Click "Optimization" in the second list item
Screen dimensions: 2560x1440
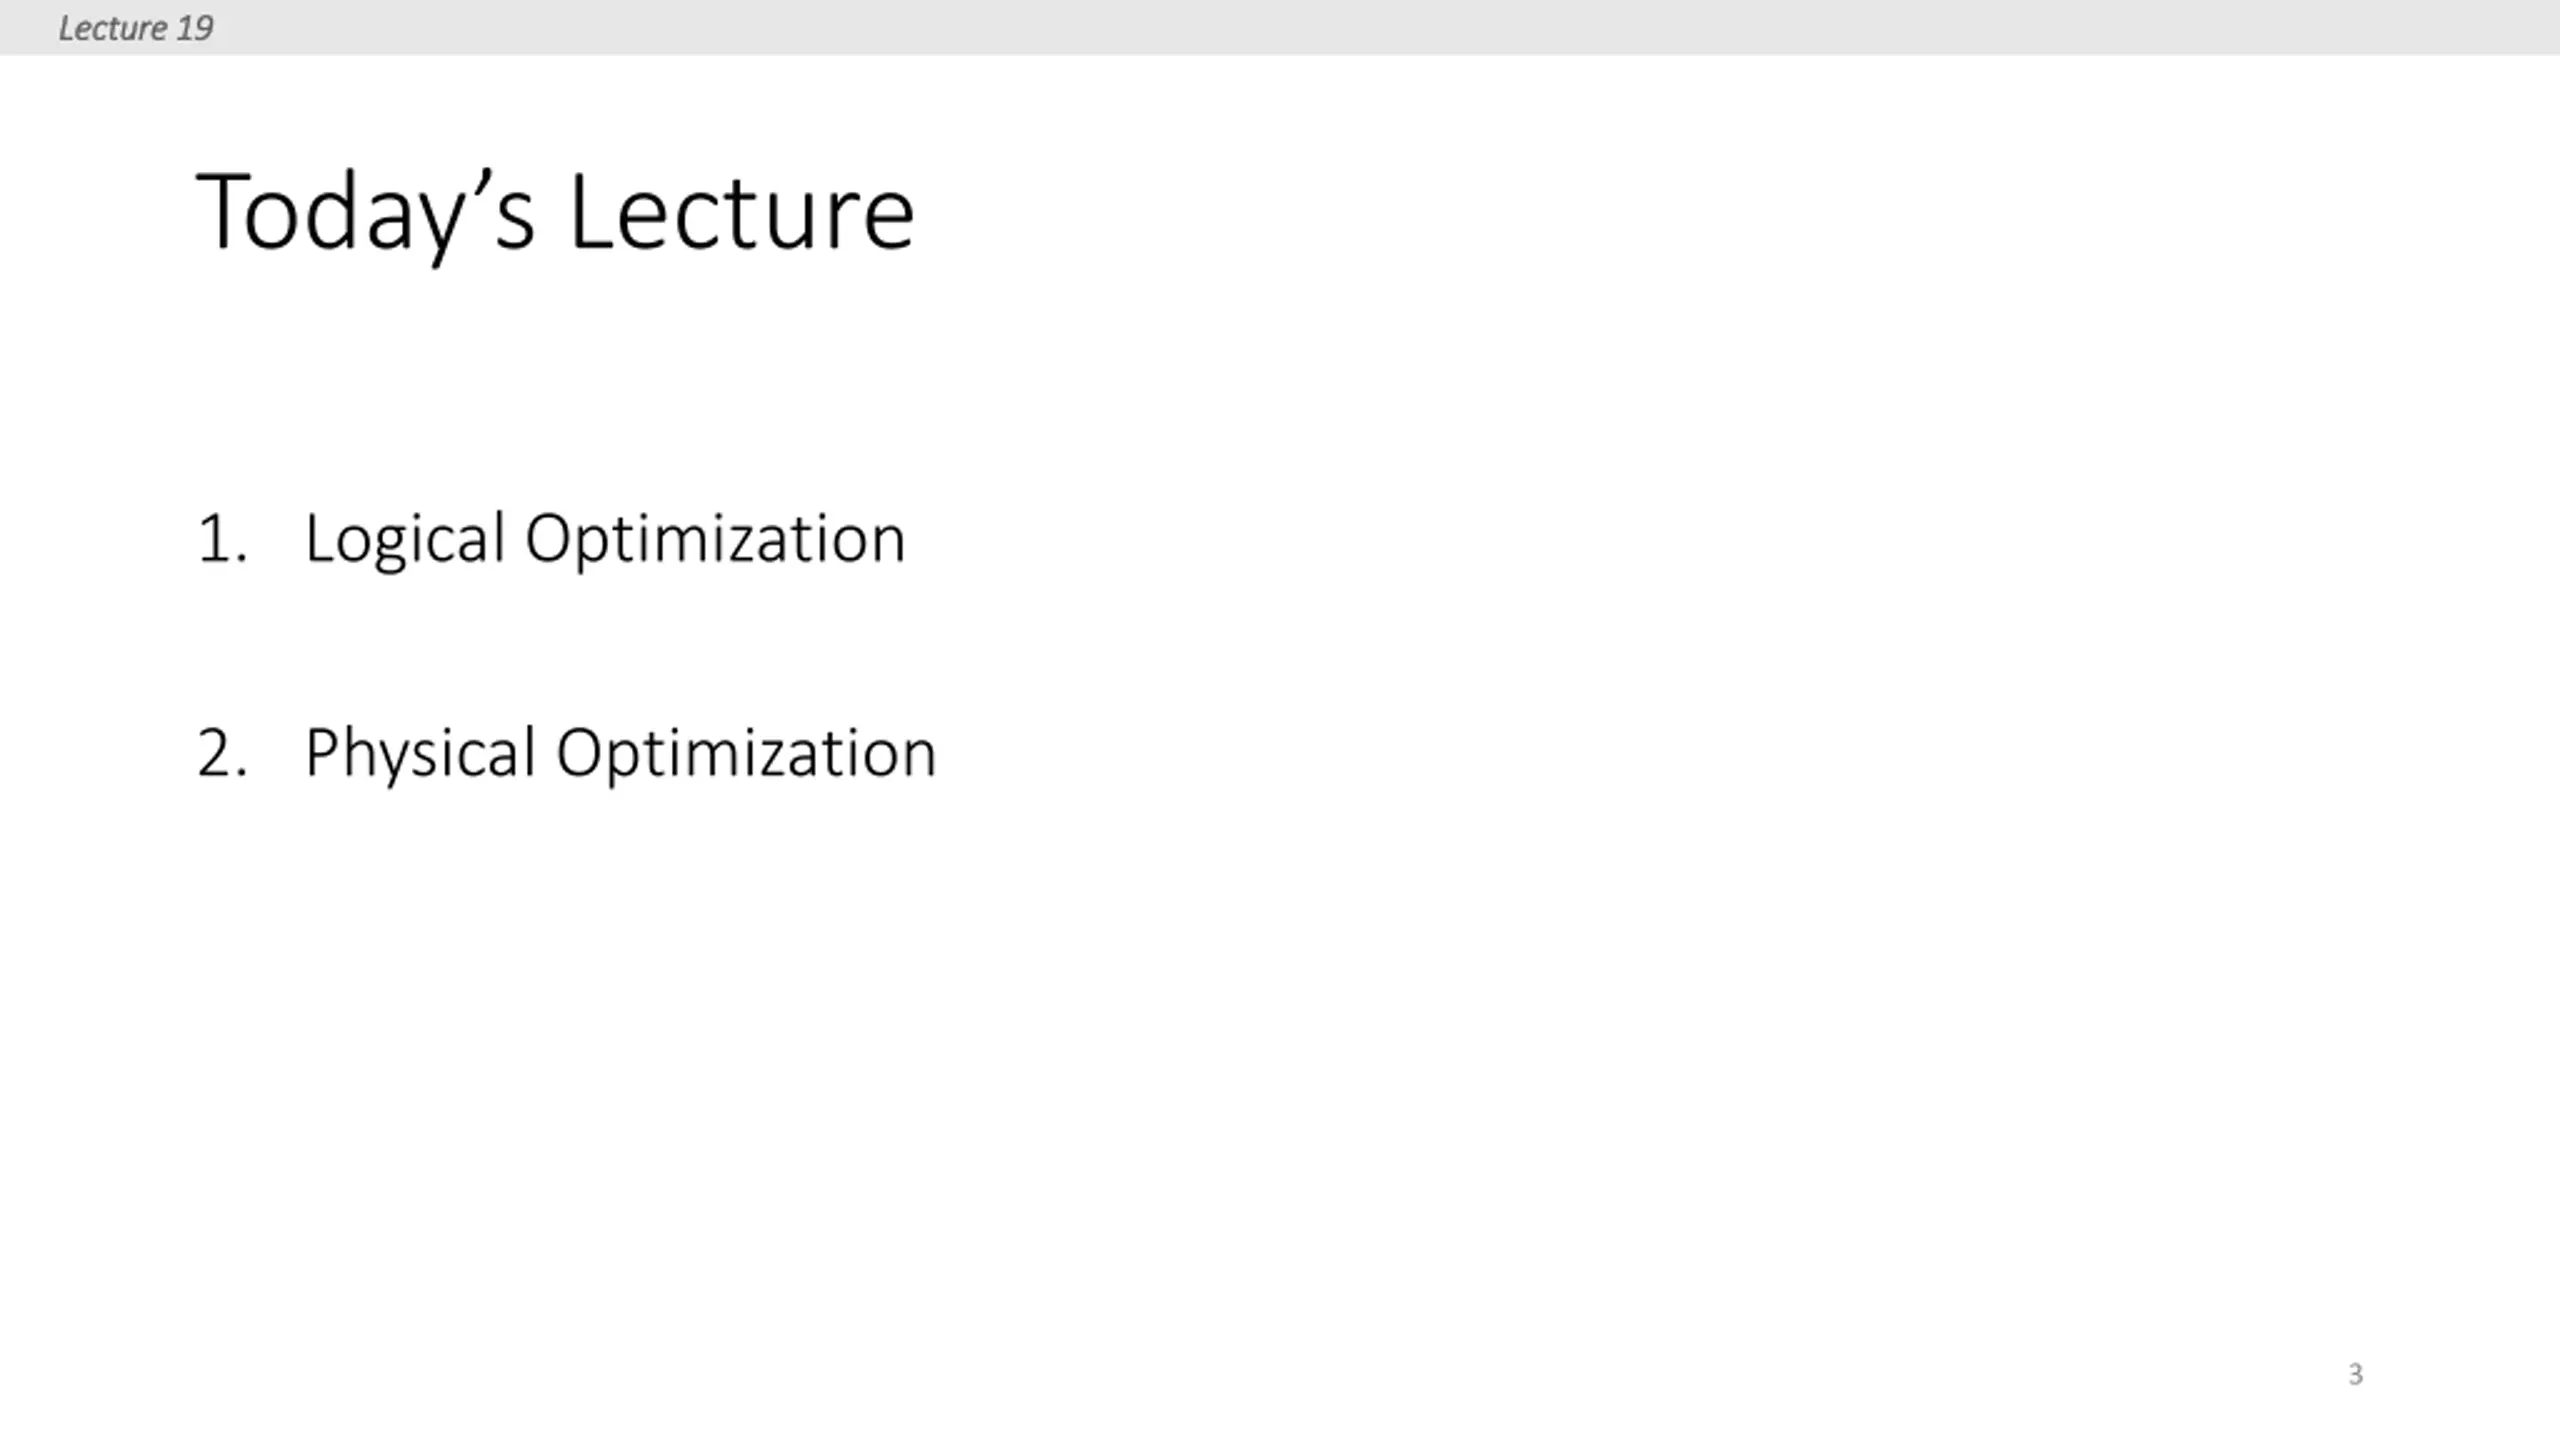click(x=747, y=755)
